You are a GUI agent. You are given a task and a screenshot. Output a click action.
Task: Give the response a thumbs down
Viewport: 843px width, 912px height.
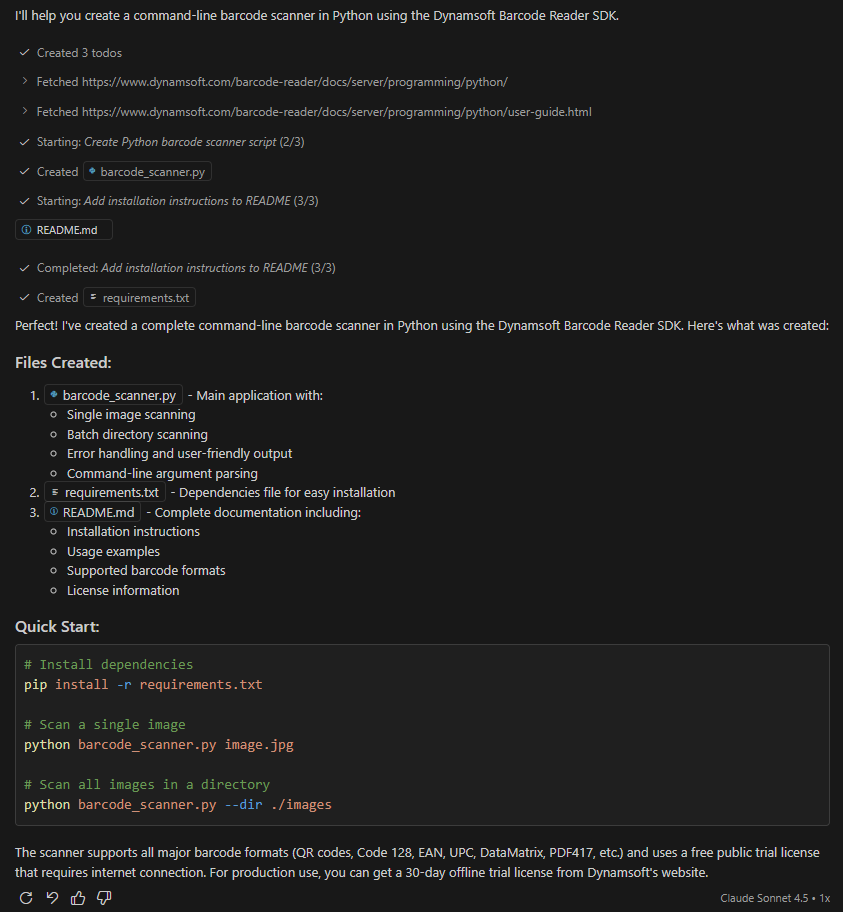pos(104,898)
